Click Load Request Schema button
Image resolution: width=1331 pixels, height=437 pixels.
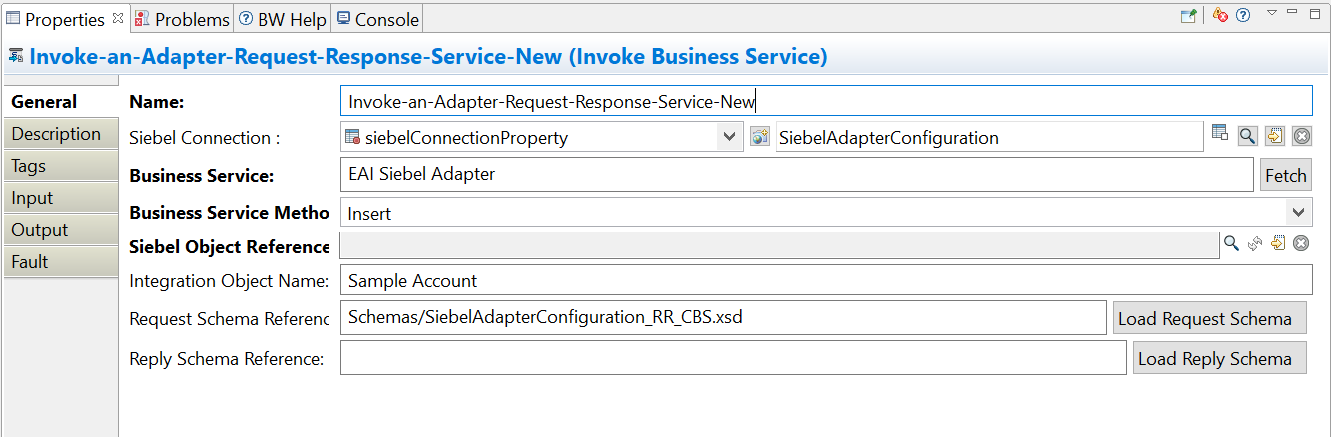(x=1210, y=318)
